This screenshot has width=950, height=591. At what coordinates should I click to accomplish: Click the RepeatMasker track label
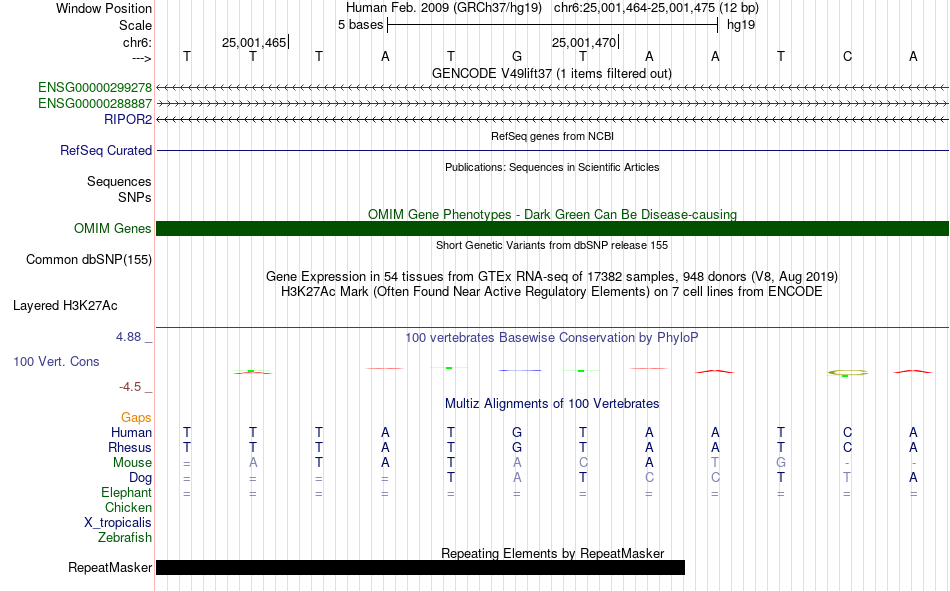pyautogui.click(x=110, y=567)
